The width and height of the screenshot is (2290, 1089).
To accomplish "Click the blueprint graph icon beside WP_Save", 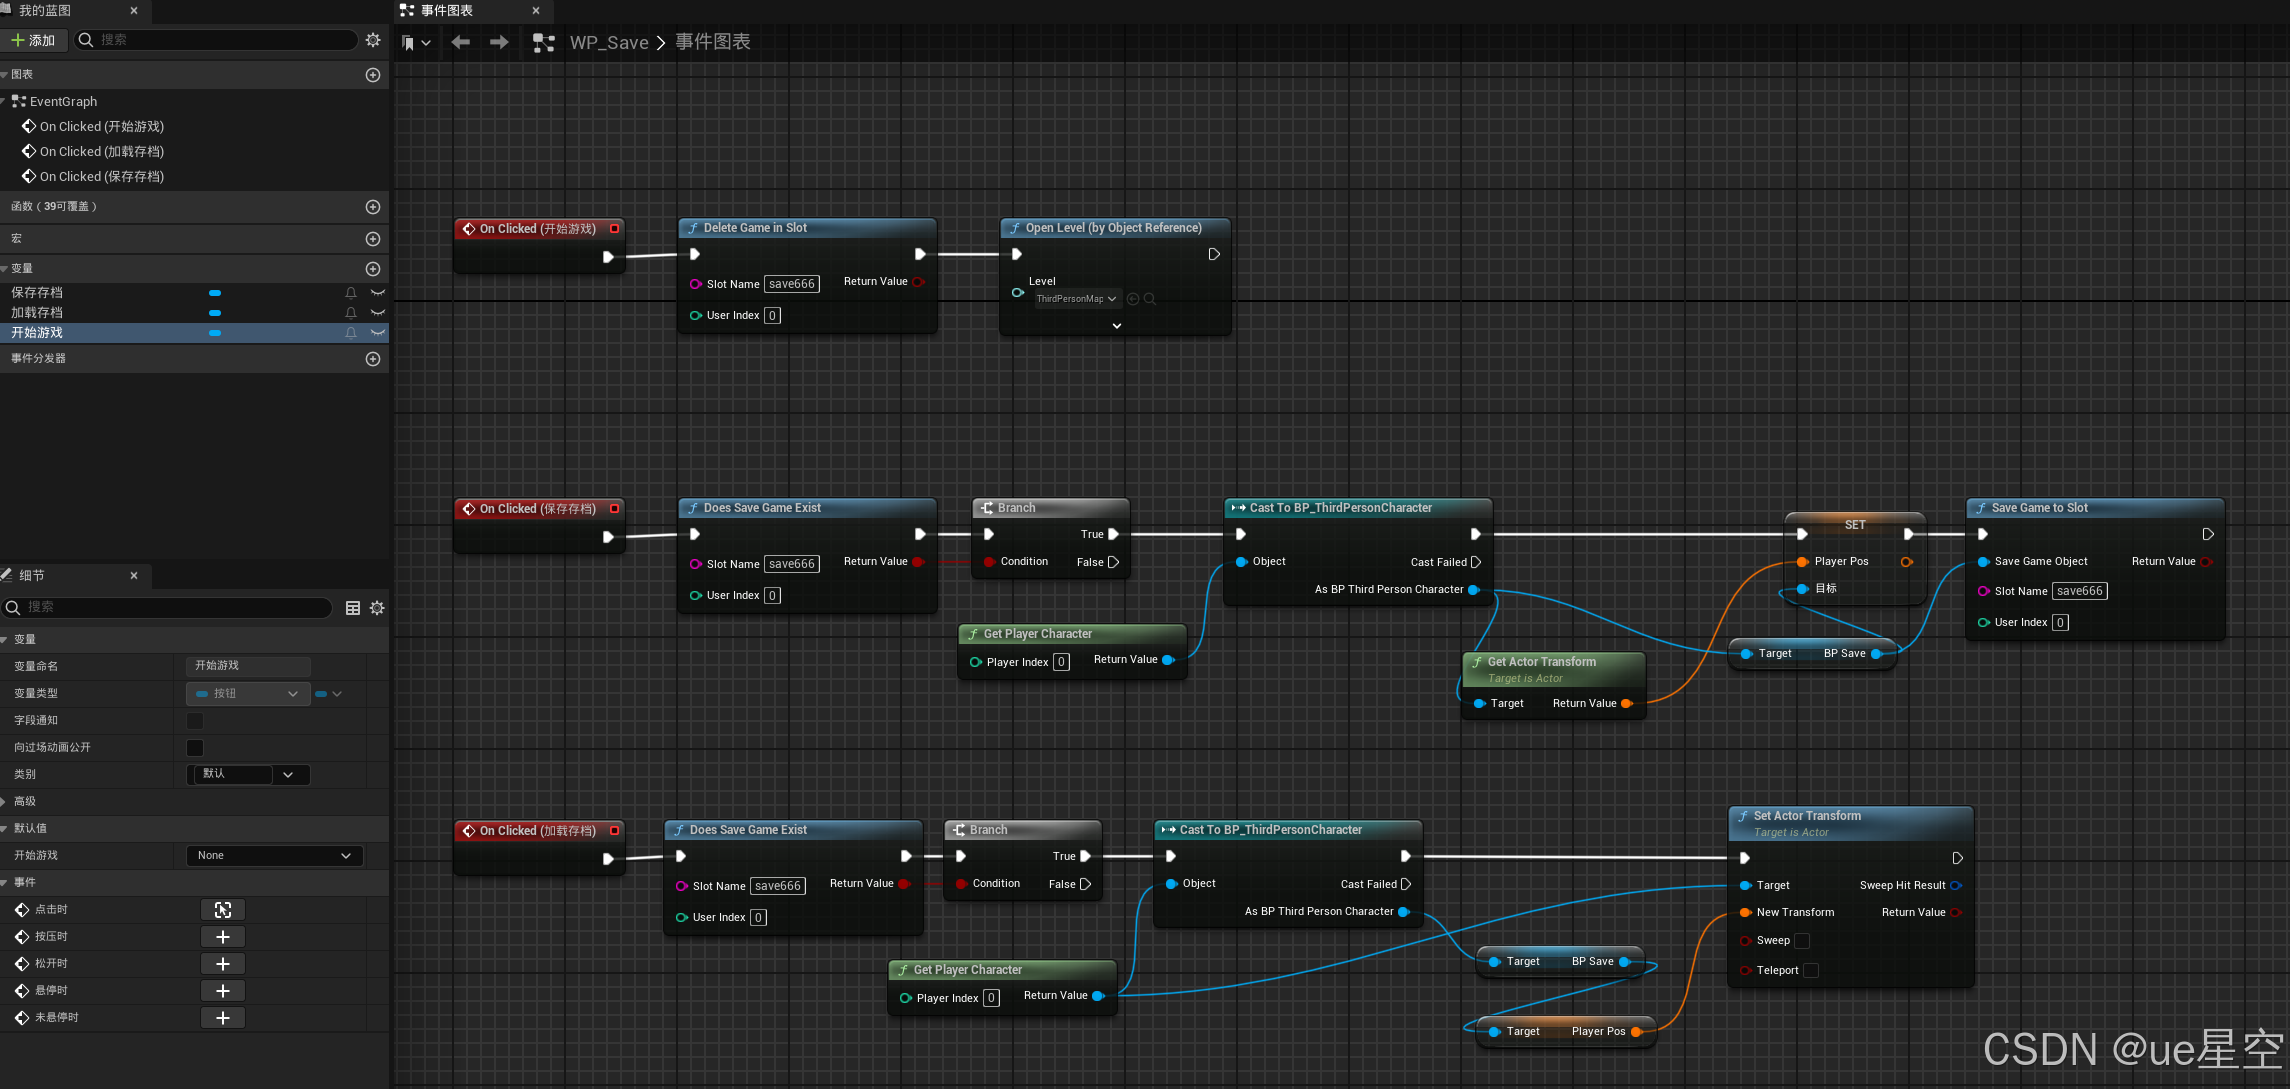I will click(x=544, y=43).
